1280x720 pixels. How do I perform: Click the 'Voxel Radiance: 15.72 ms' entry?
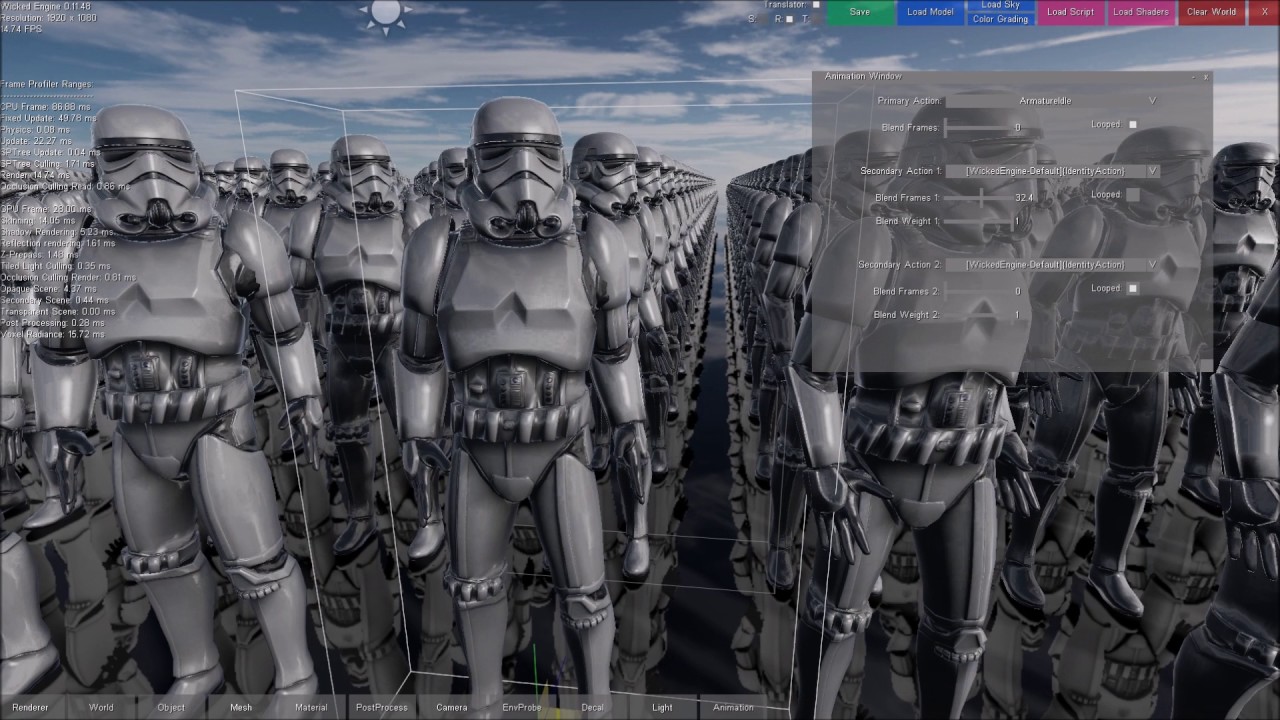[x=52, y=334]
